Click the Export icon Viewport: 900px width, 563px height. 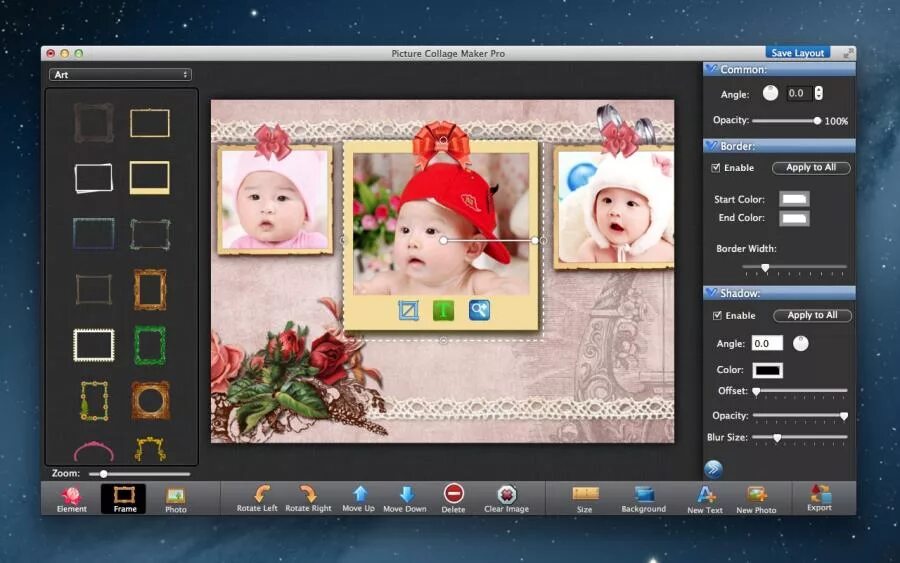pos(820,493)
